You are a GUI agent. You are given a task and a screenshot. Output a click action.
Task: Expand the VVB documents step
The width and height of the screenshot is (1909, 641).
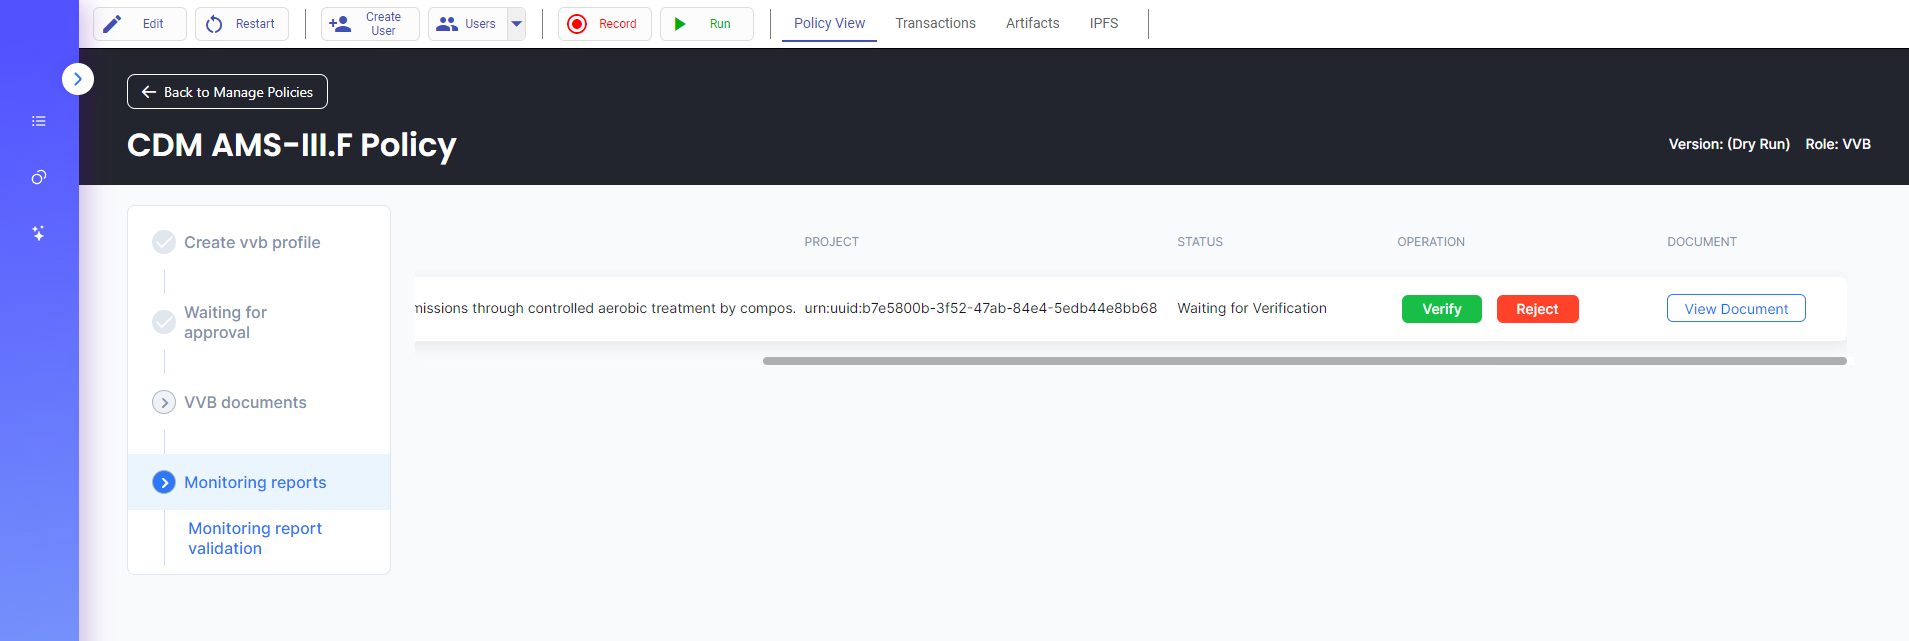(x=164, y=402)
